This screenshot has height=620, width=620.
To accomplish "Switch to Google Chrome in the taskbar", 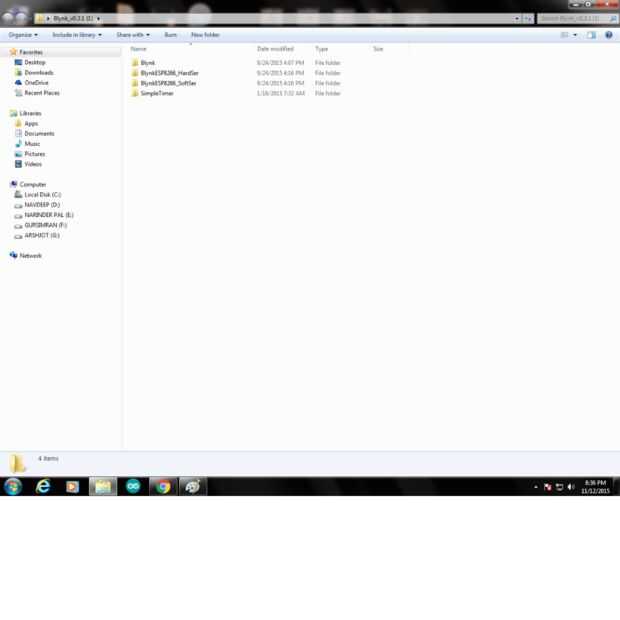I will [163, 486].
